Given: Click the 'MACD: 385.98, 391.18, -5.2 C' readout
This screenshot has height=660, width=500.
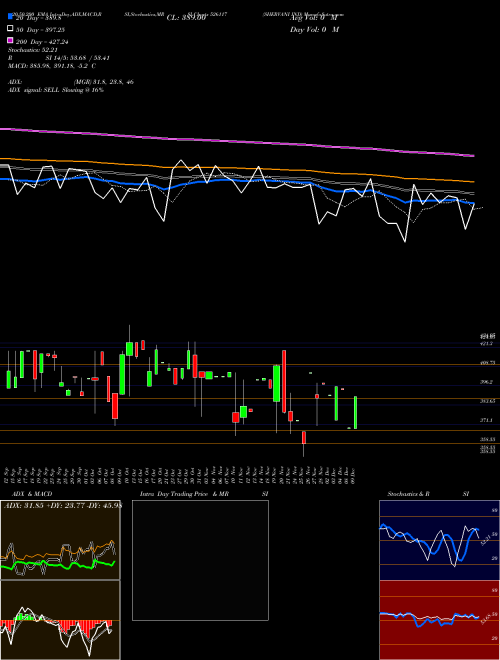Looking at the screenshot, I should (x=52, y=66).
